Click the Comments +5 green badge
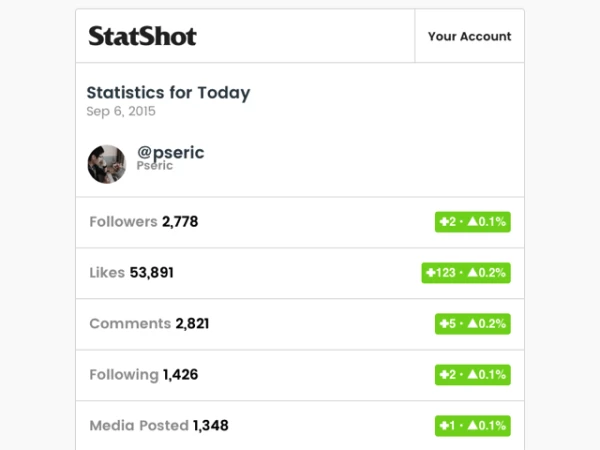600x450 pixels. click(473, 324)
